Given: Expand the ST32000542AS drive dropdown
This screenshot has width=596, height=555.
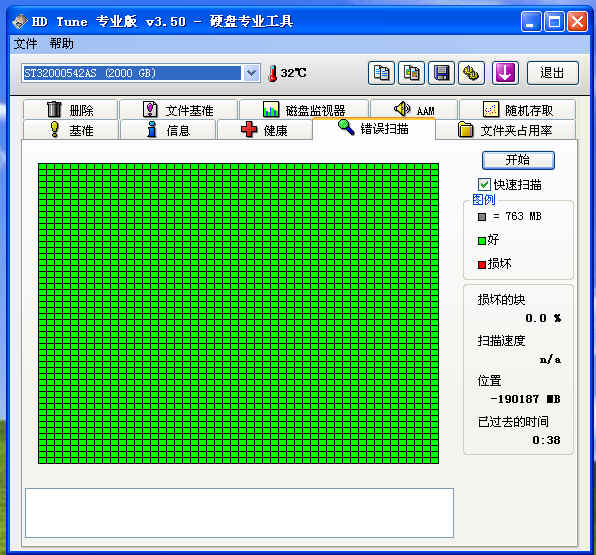Looking at the screenshot, I should click(251, 73).
